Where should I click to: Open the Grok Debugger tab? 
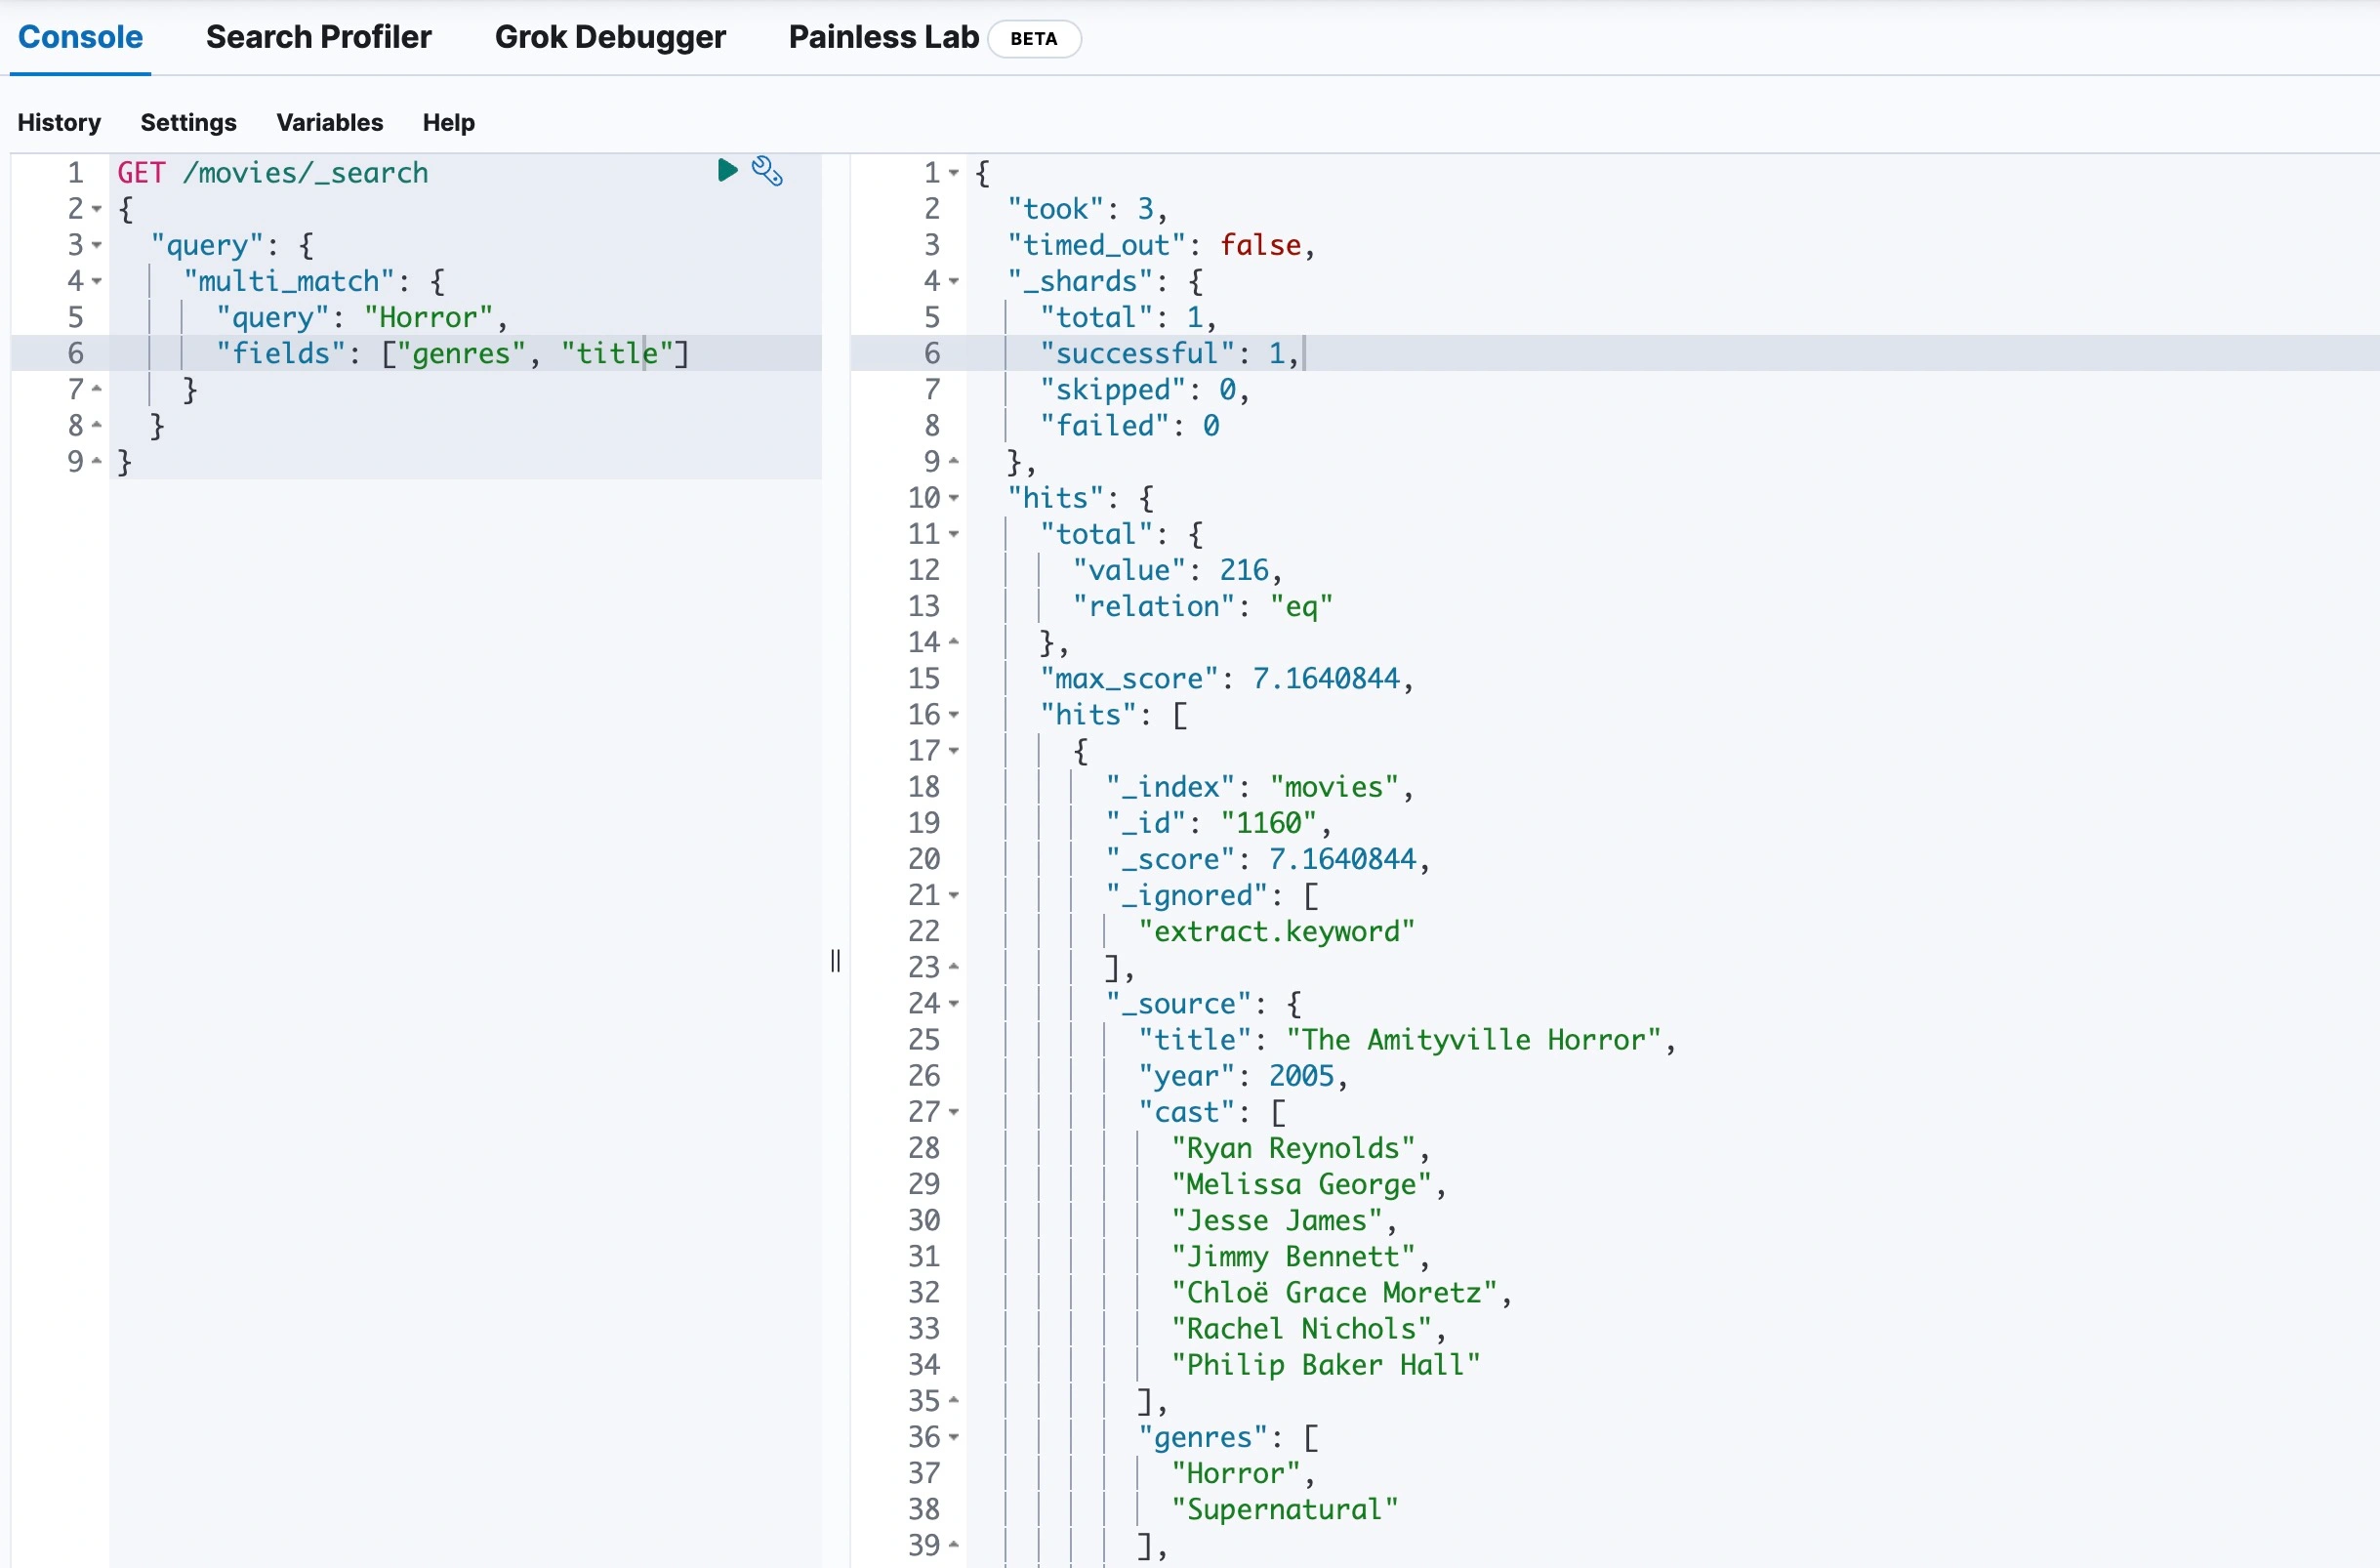click(610, 37)
